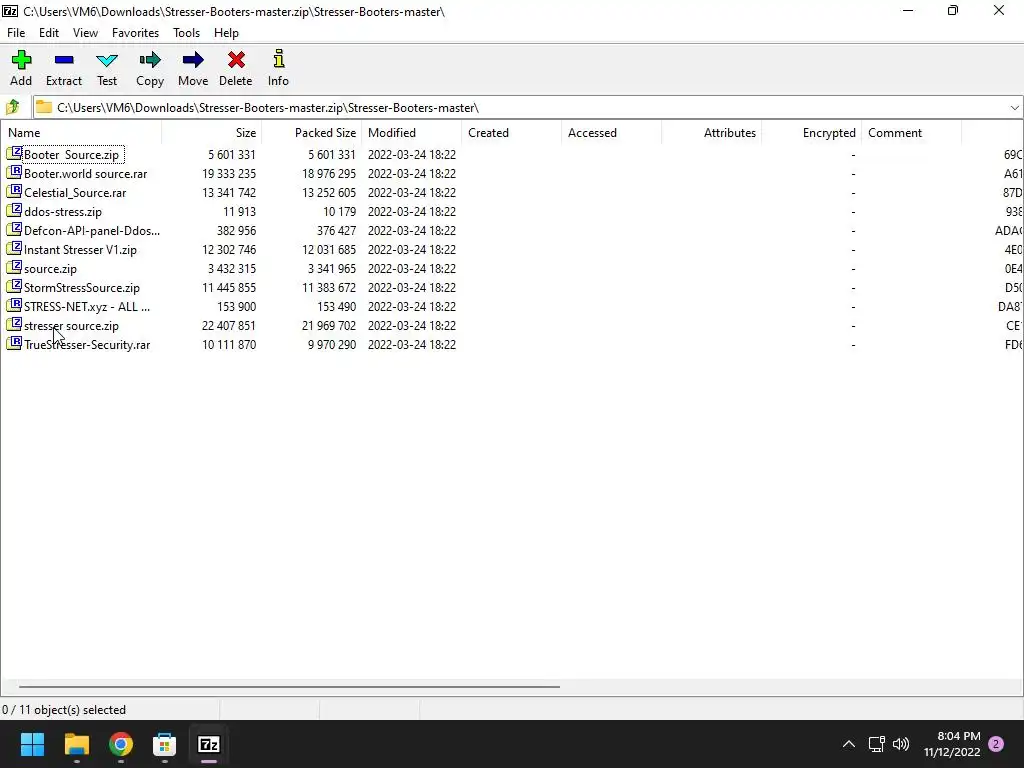Click the Add toolbar icon
The height and width of the screenshot is (768, 1024).
(21, 61)
